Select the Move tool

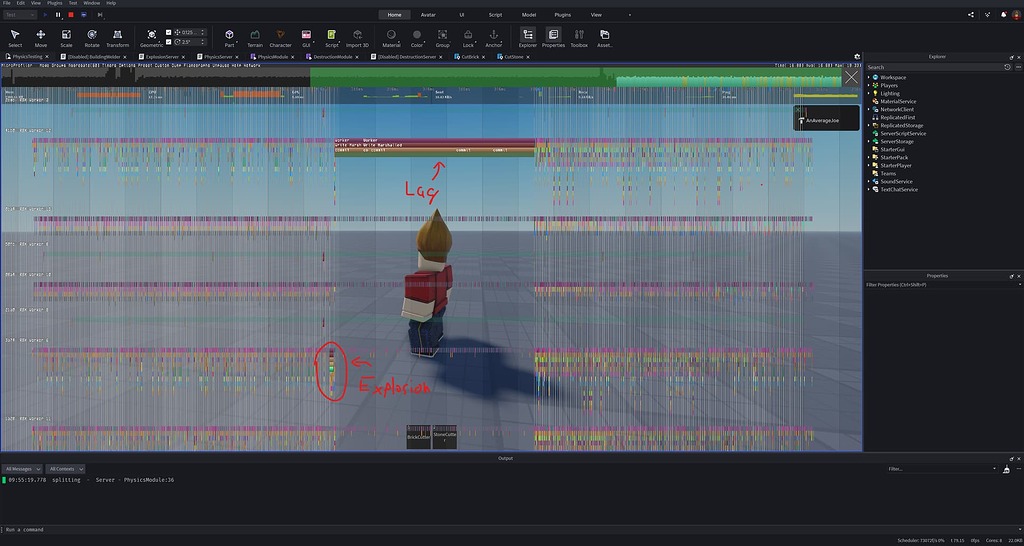coord(41,37)
